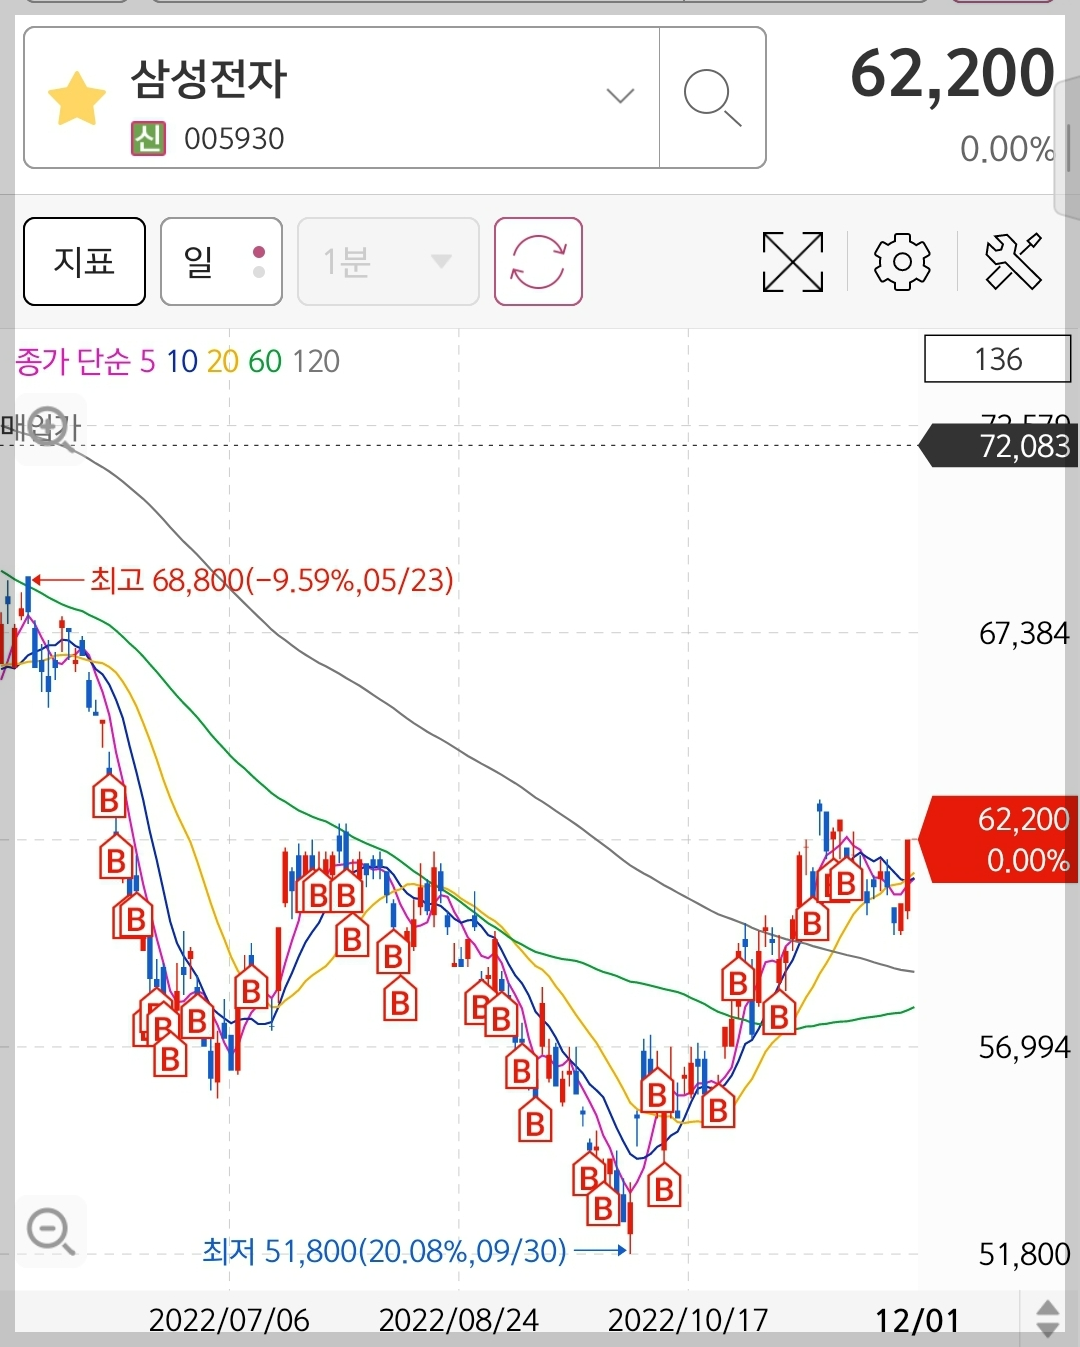Click the 2022/10/17 date label

pyautogui.click(x=688, y=1320)
